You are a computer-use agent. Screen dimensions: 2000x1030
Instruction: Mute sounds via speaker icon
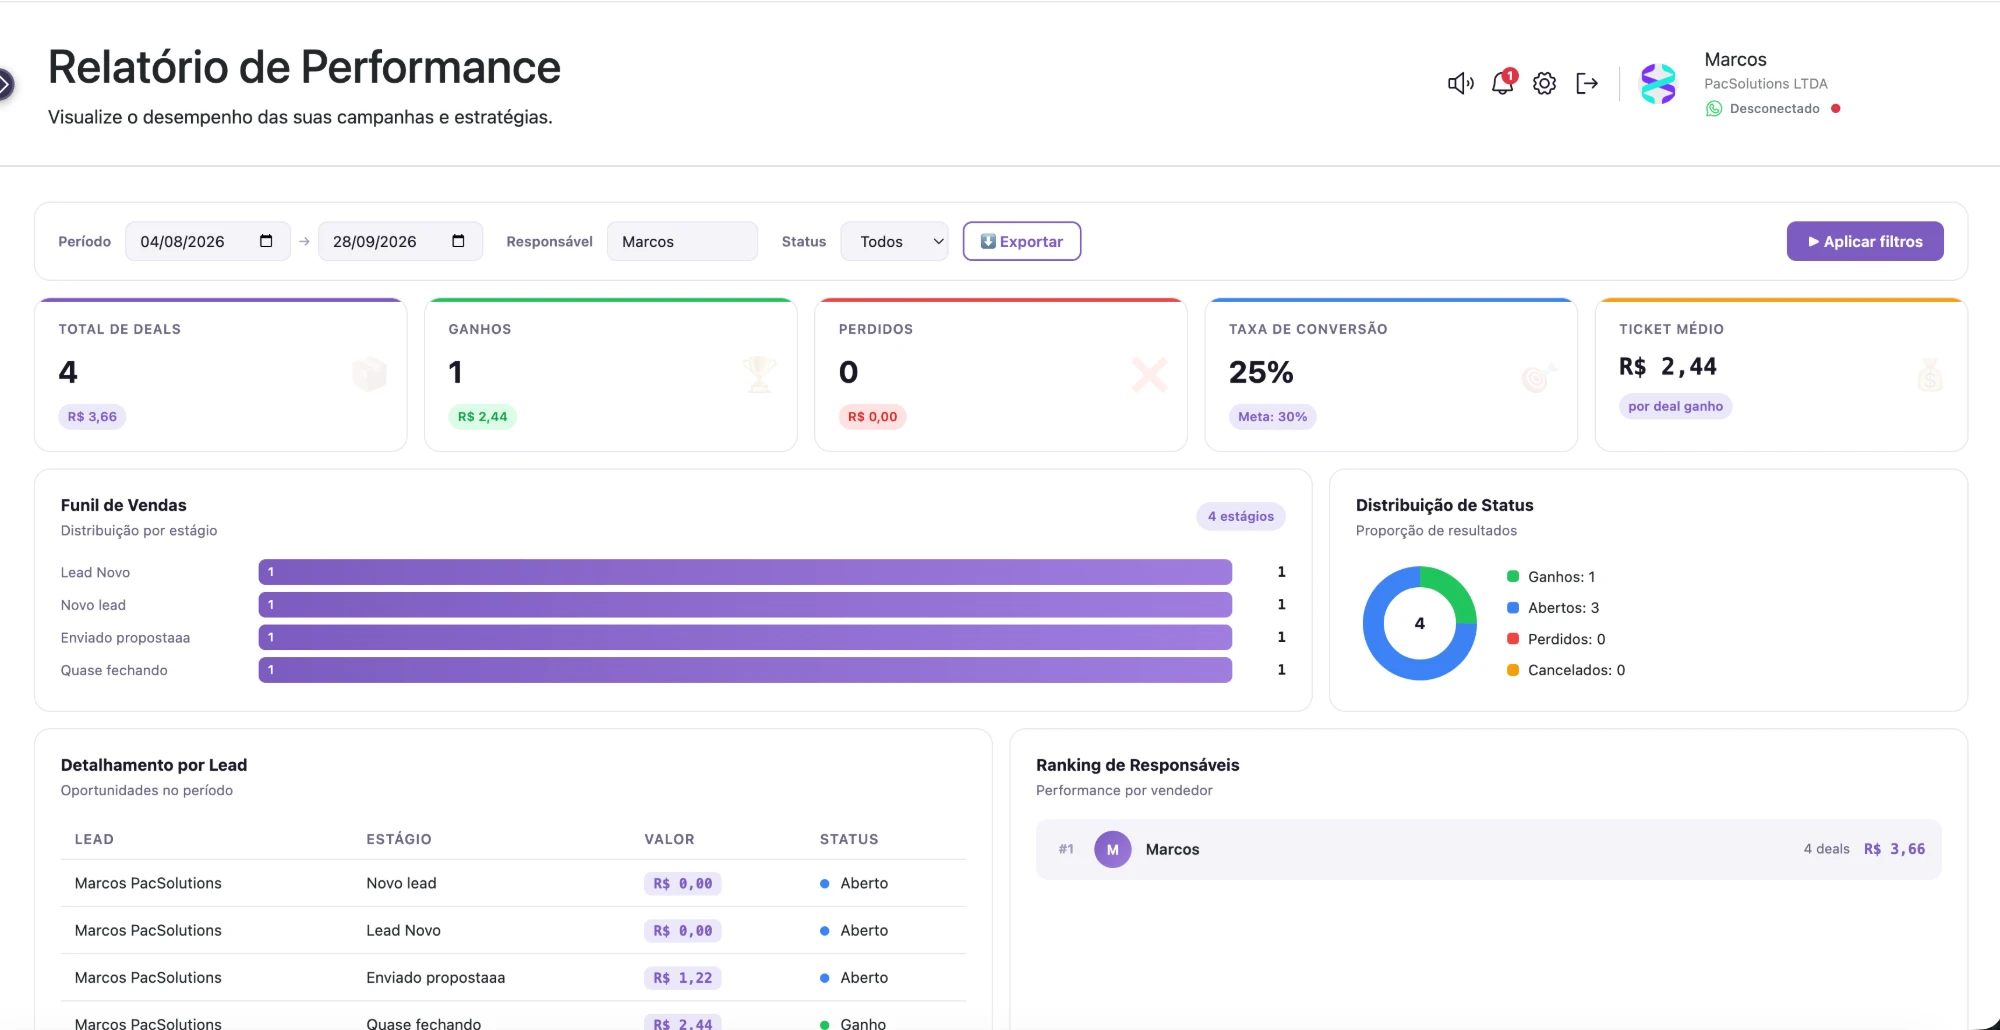coord(1460,84)
